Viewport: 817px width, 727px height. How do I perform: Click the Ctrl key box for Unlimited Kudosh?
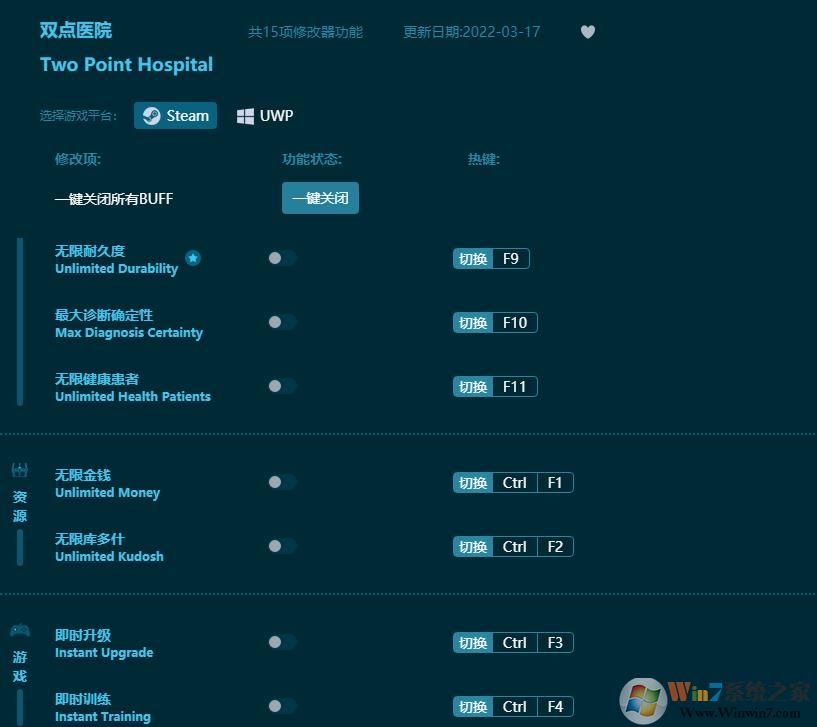515,547
